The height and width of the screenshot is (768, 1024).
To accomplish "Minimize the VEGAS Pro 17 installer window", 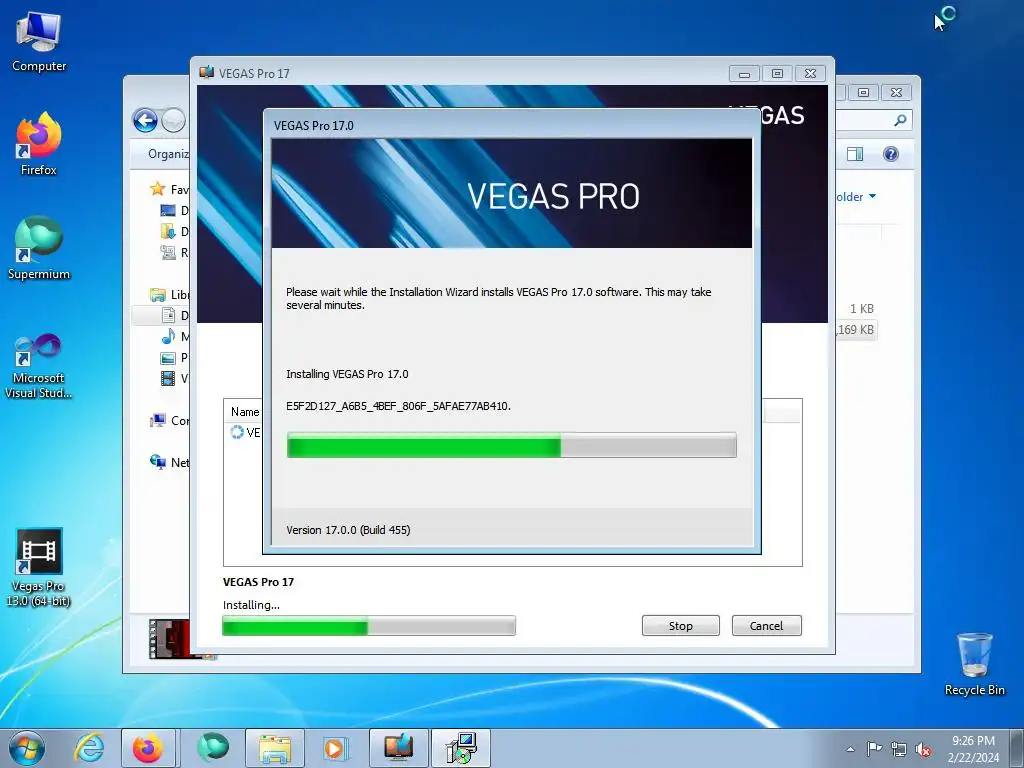I will 744,74.
